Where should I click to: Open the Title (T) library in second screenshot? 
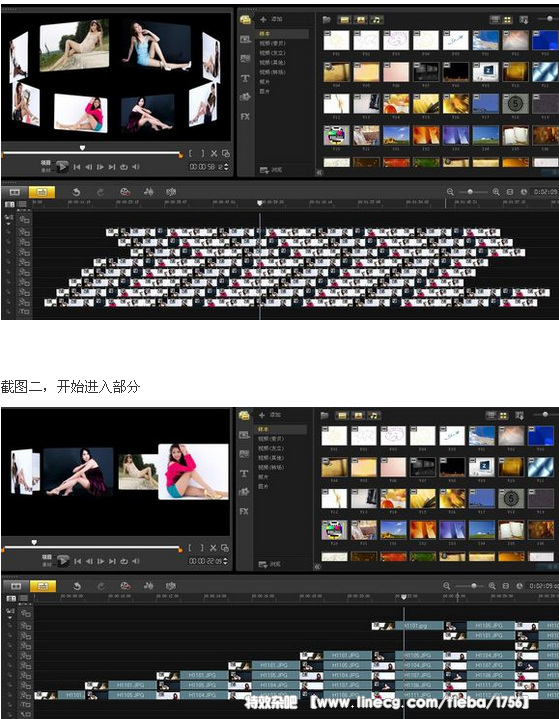tap(244, 473)
